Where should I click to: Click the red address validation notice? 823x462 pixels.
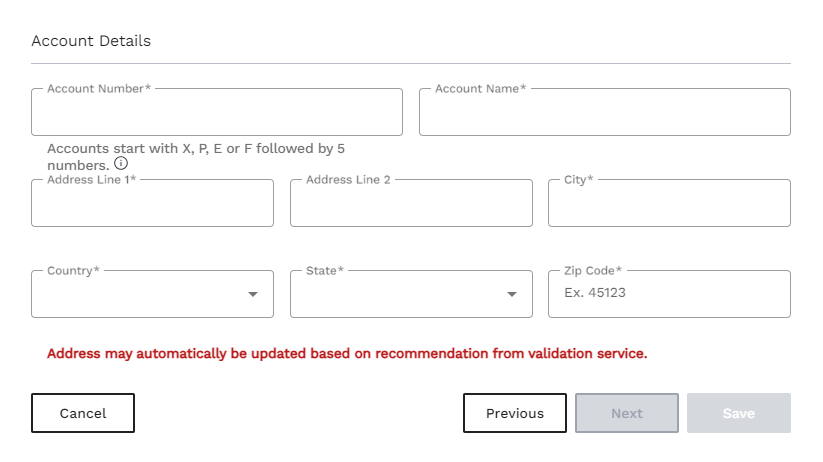coord(347,353)
